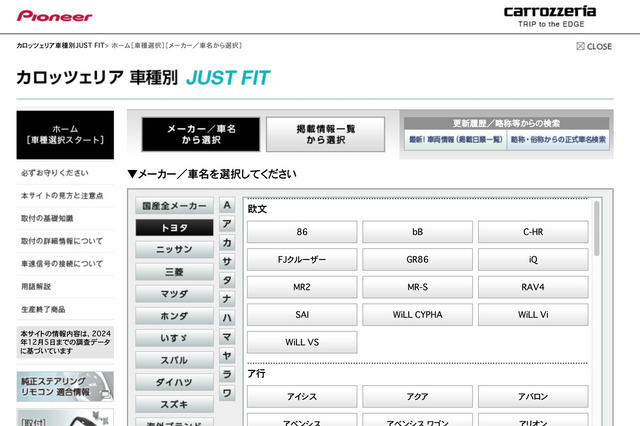Image resolution: width=640 pixels, height=426 pixels.
Task: Jump to index letter A
Action: point(227,205)
